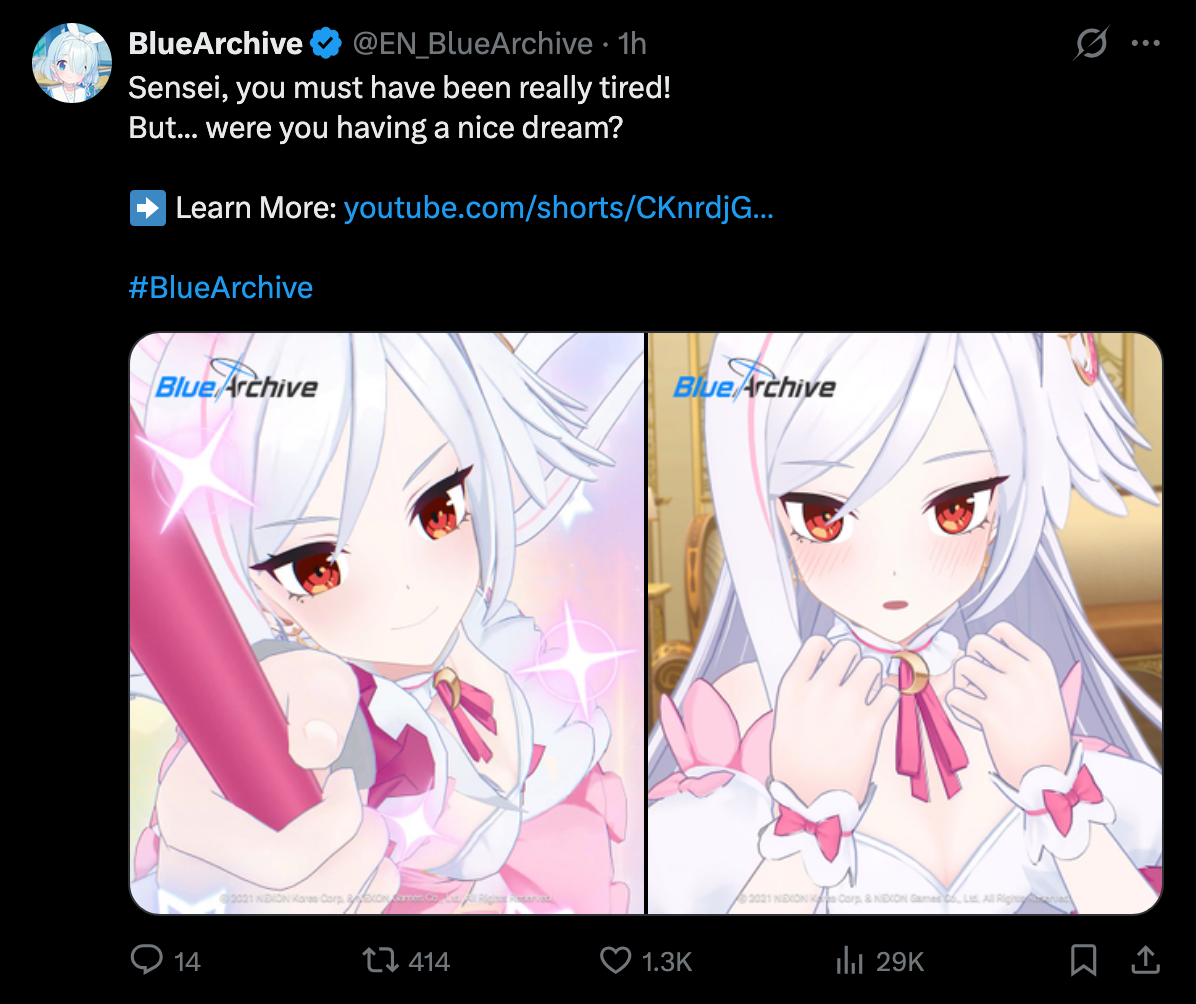
Task: Open the left image with pink bat
Action: click(x=387, y=623)
